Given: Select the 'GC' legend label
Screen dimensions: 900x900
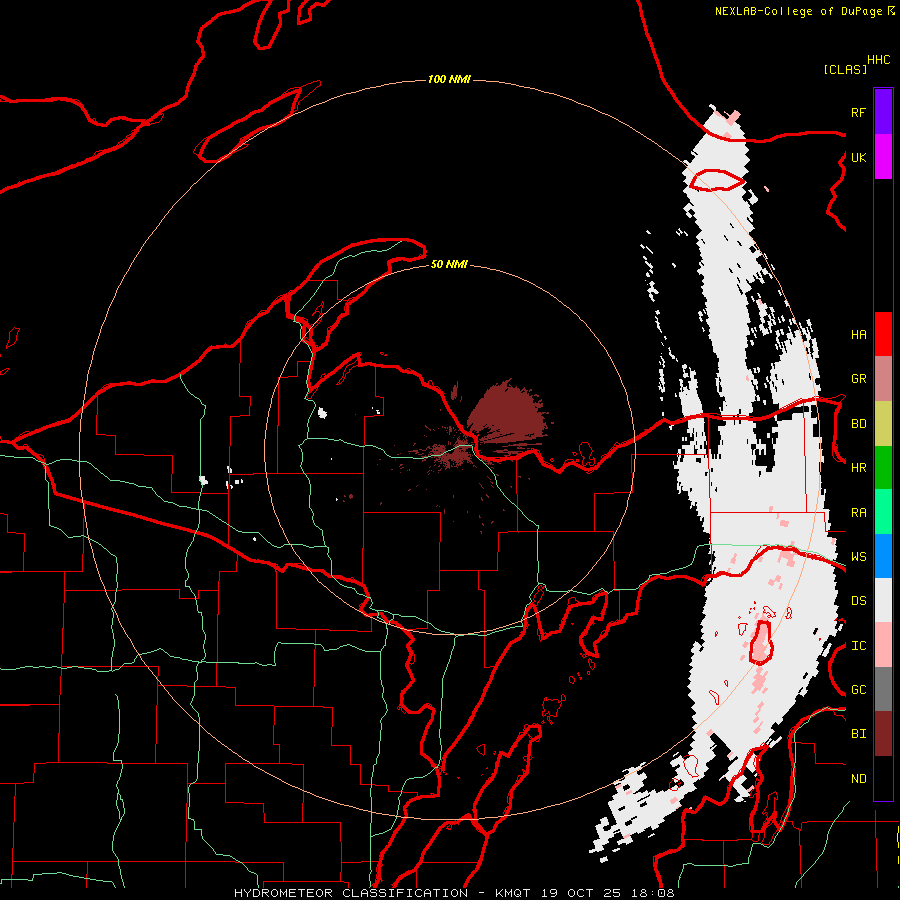Looking at the screenshot, I should (858, 690).
